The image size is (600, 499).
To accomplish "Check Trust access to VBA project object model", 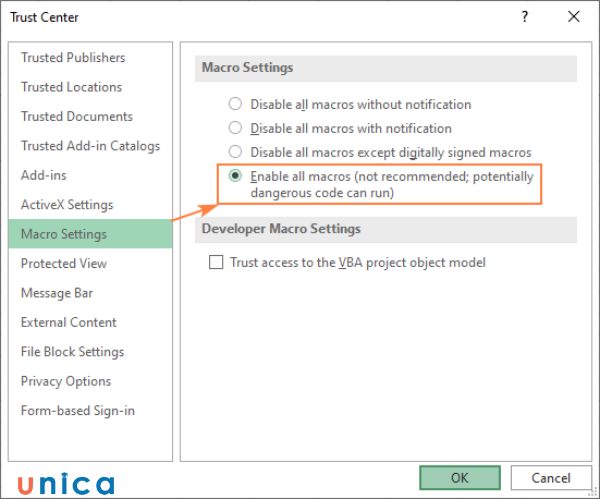I will (x=216, y=263).
